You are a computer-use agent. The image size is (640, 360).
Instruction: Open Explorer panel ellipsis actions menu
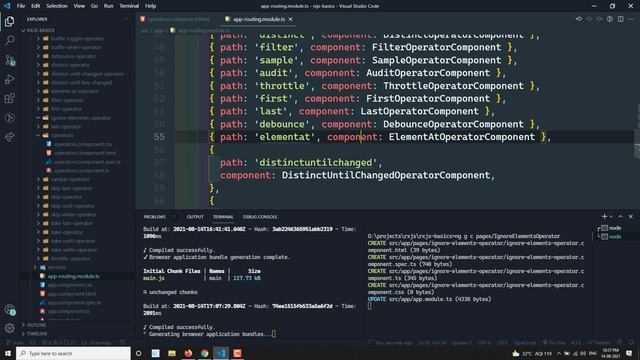(x=125, y=19)
